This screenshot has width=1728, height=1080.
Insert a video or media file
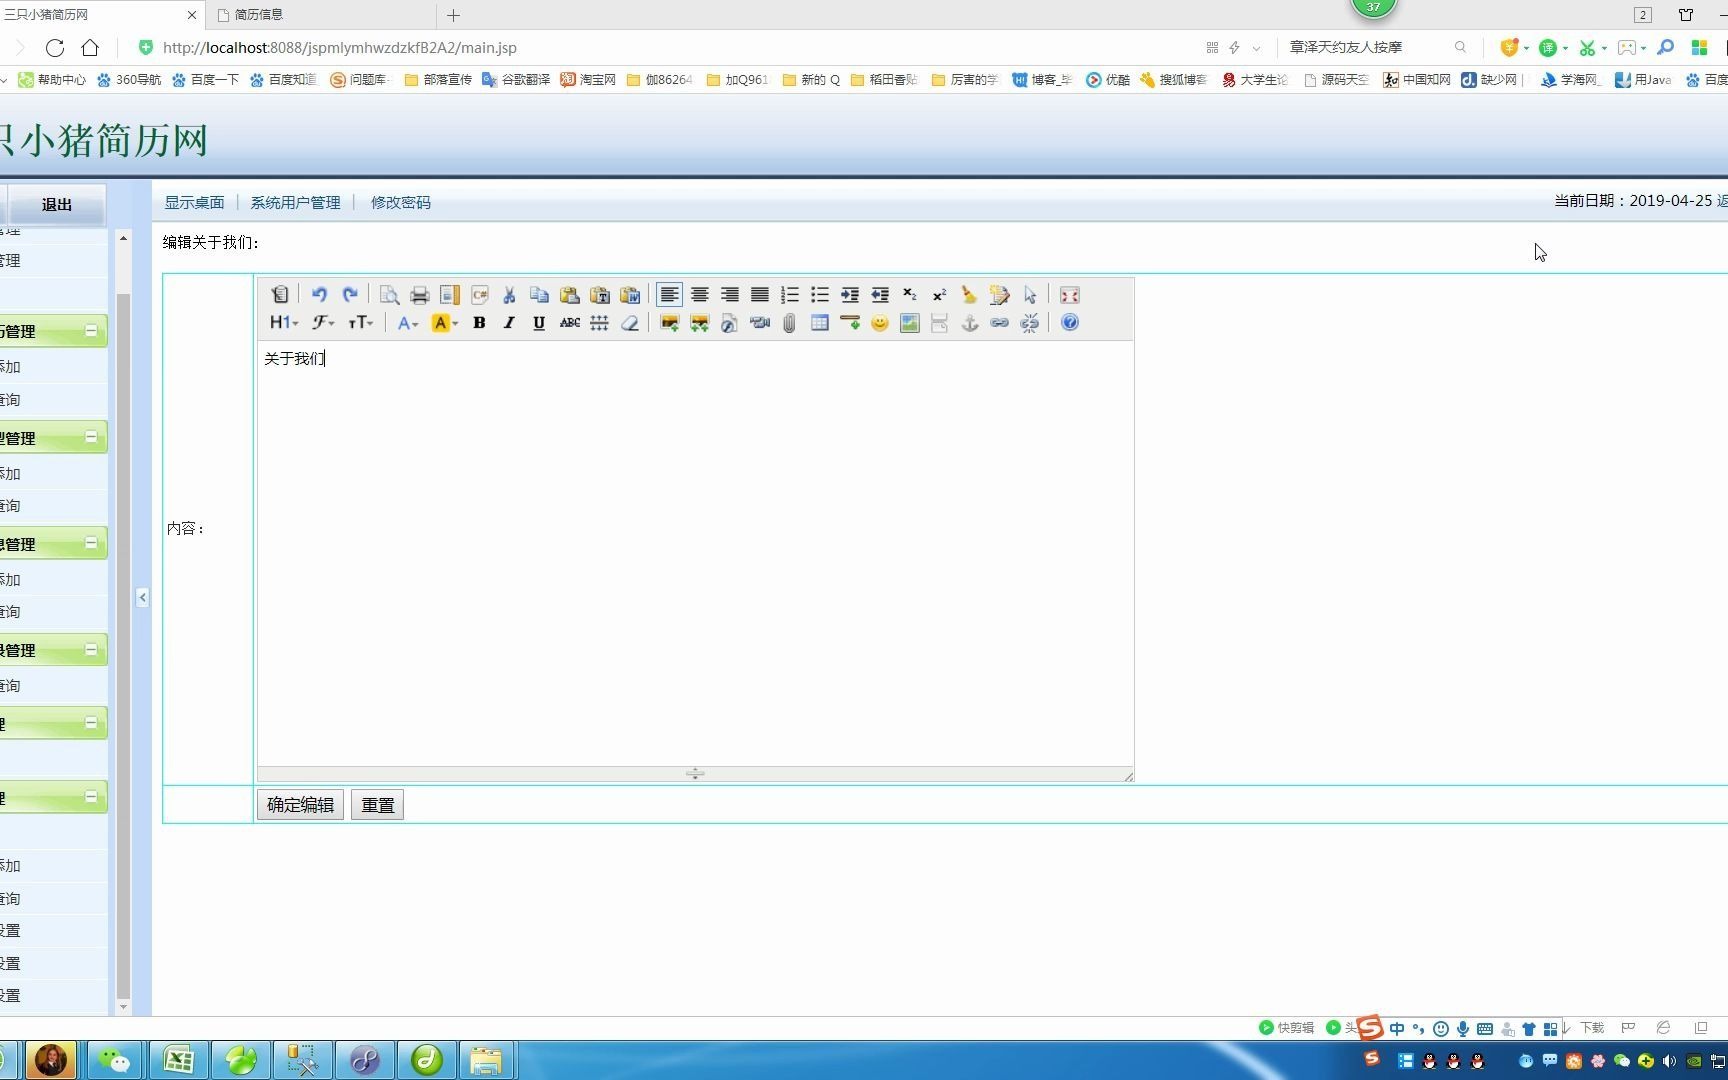point(759,323)
